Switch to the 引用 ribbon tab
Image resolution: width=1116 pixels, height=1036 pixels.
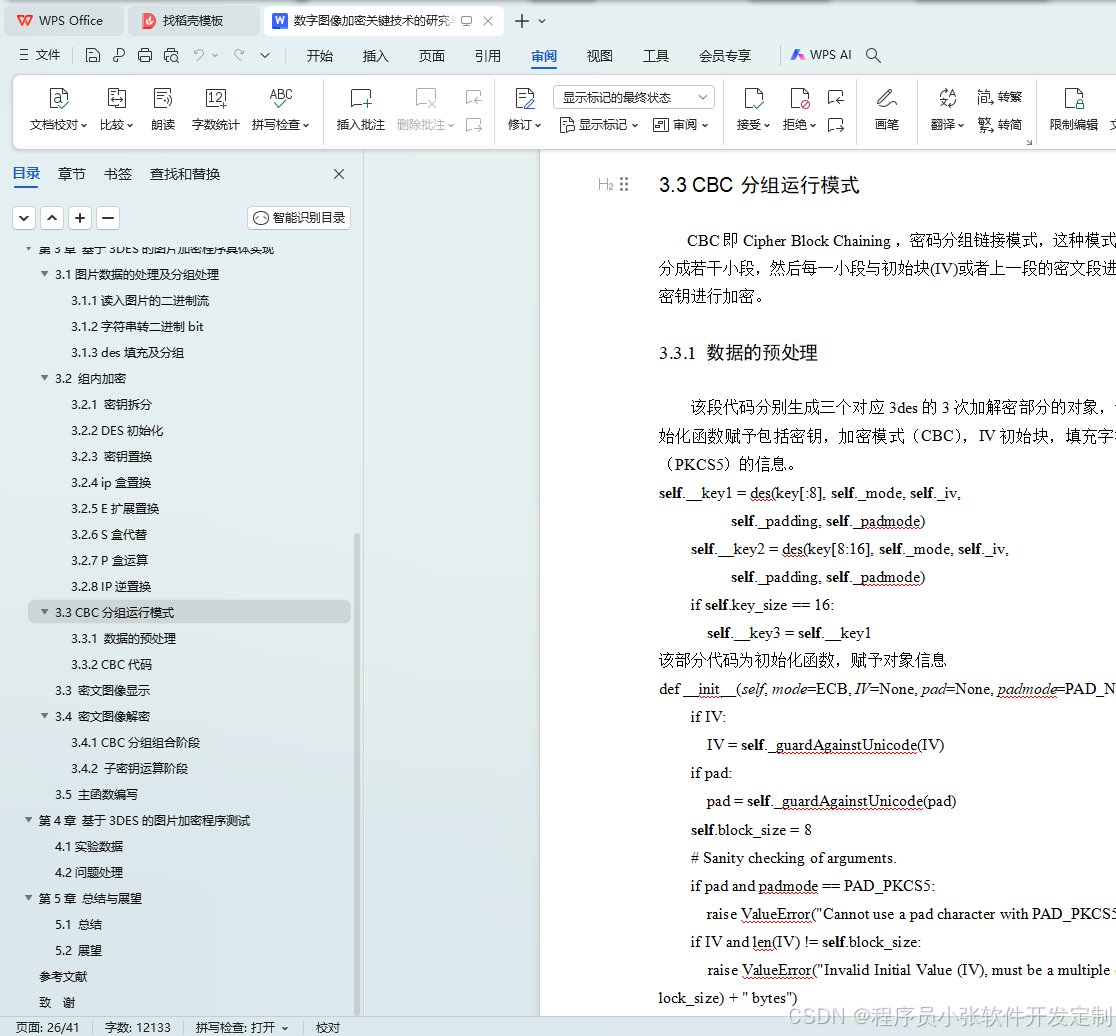point(488,56)
